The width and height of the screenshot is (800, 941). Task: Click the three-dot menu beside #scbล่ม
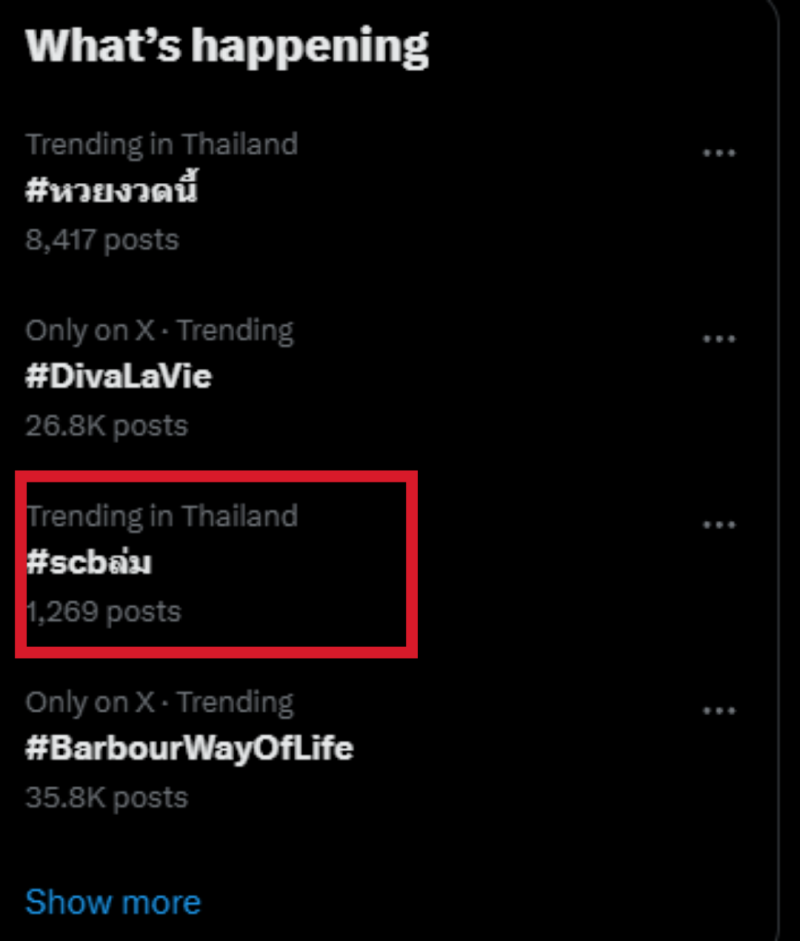click(719, 525)
